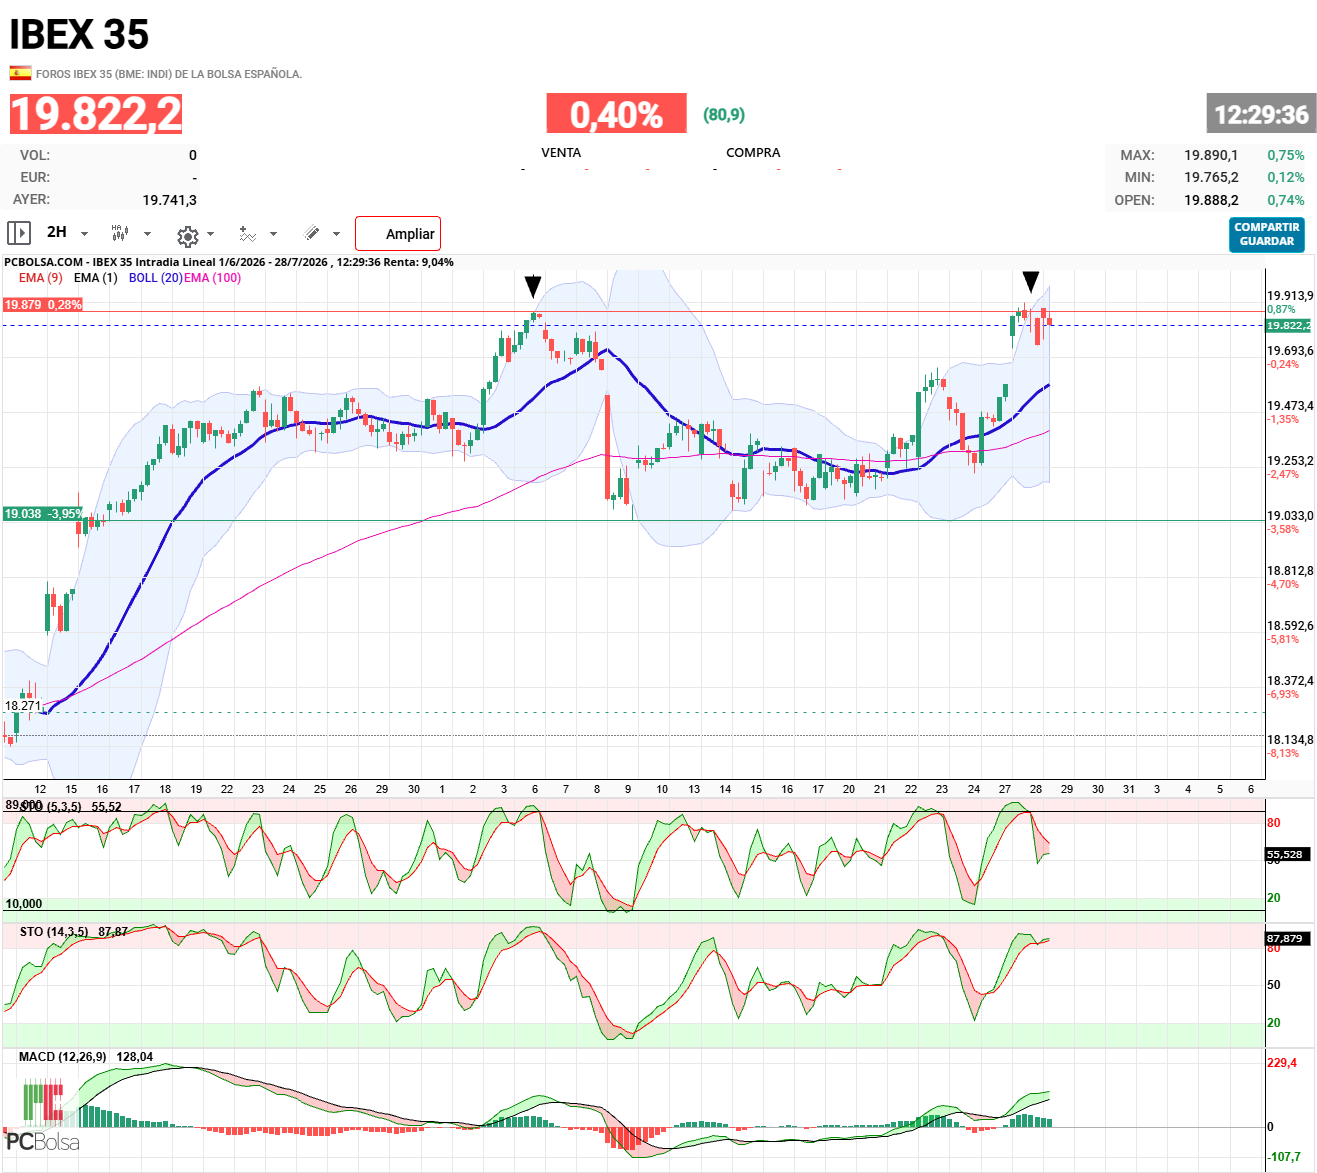Select the EMA (100) indicator label
Viewport: 1317px width, 1173px height.
[212, 278]
